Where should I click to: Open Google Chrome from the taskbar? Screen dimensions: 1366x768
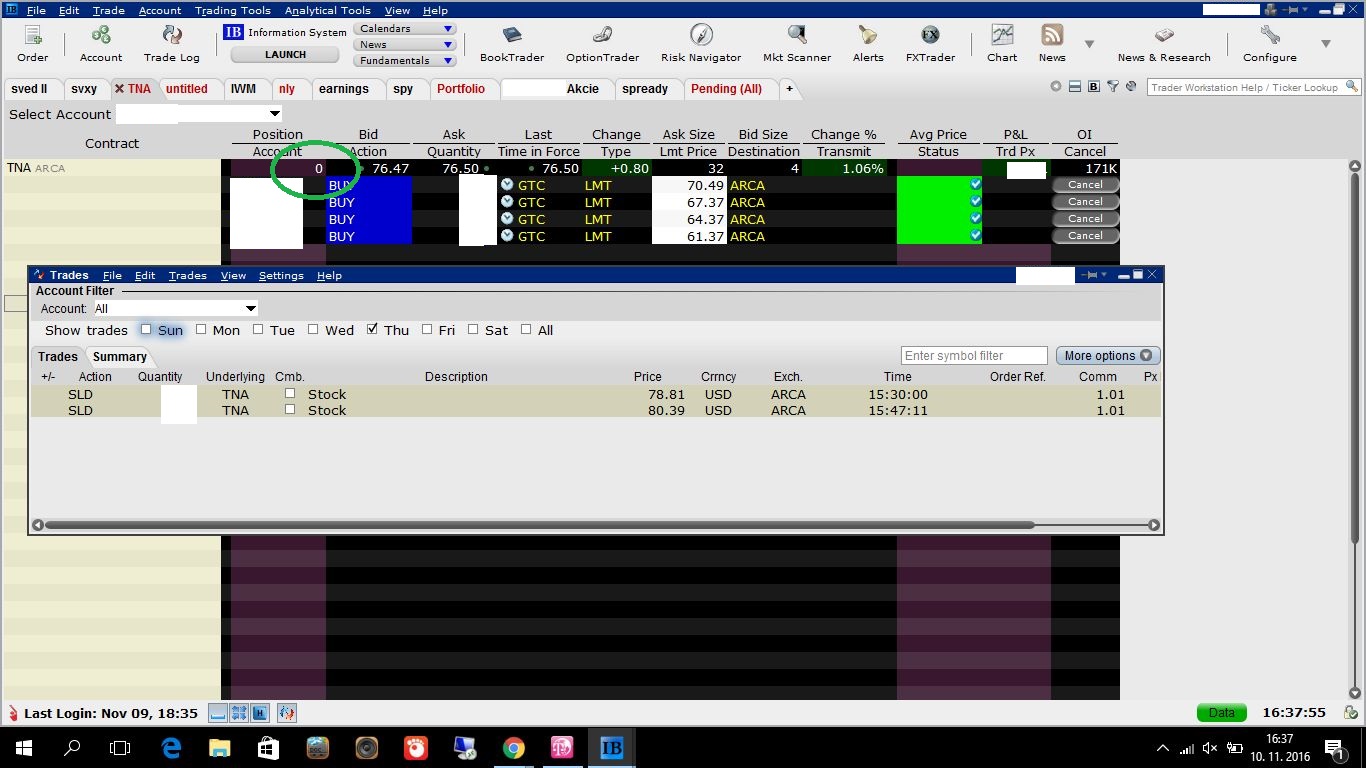514,748
